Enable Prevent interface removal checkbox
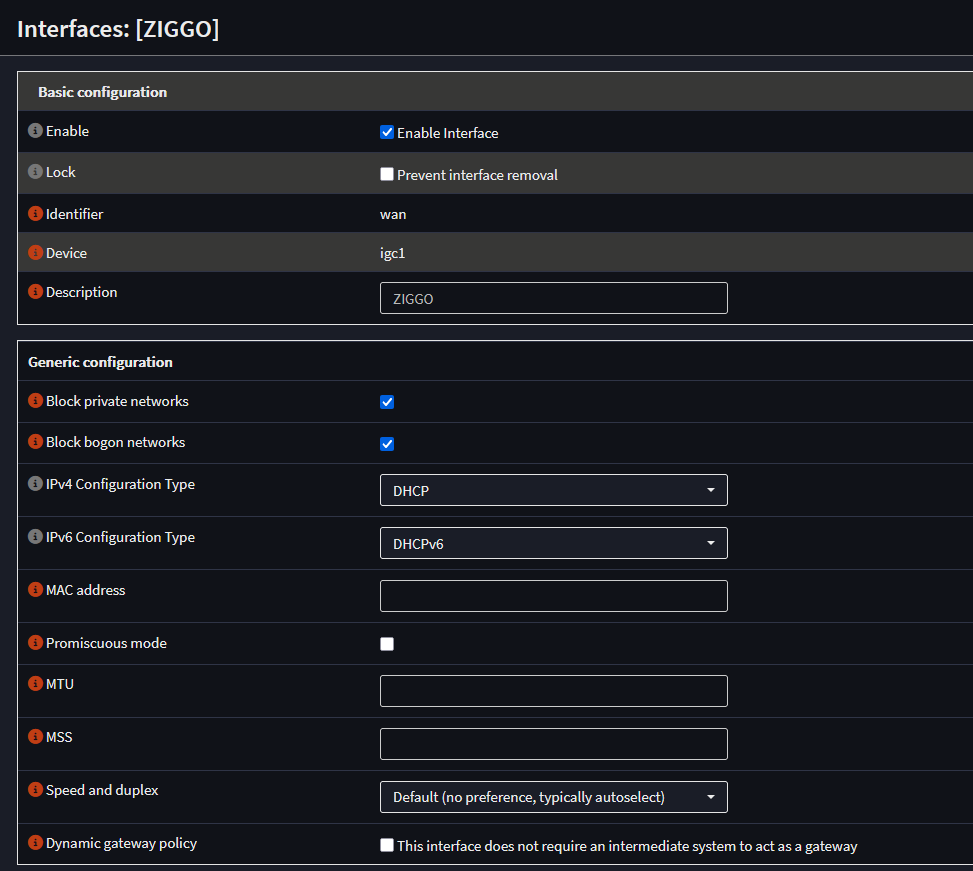Viewport: 973px width, 871px height. click(x=387, y=174)
